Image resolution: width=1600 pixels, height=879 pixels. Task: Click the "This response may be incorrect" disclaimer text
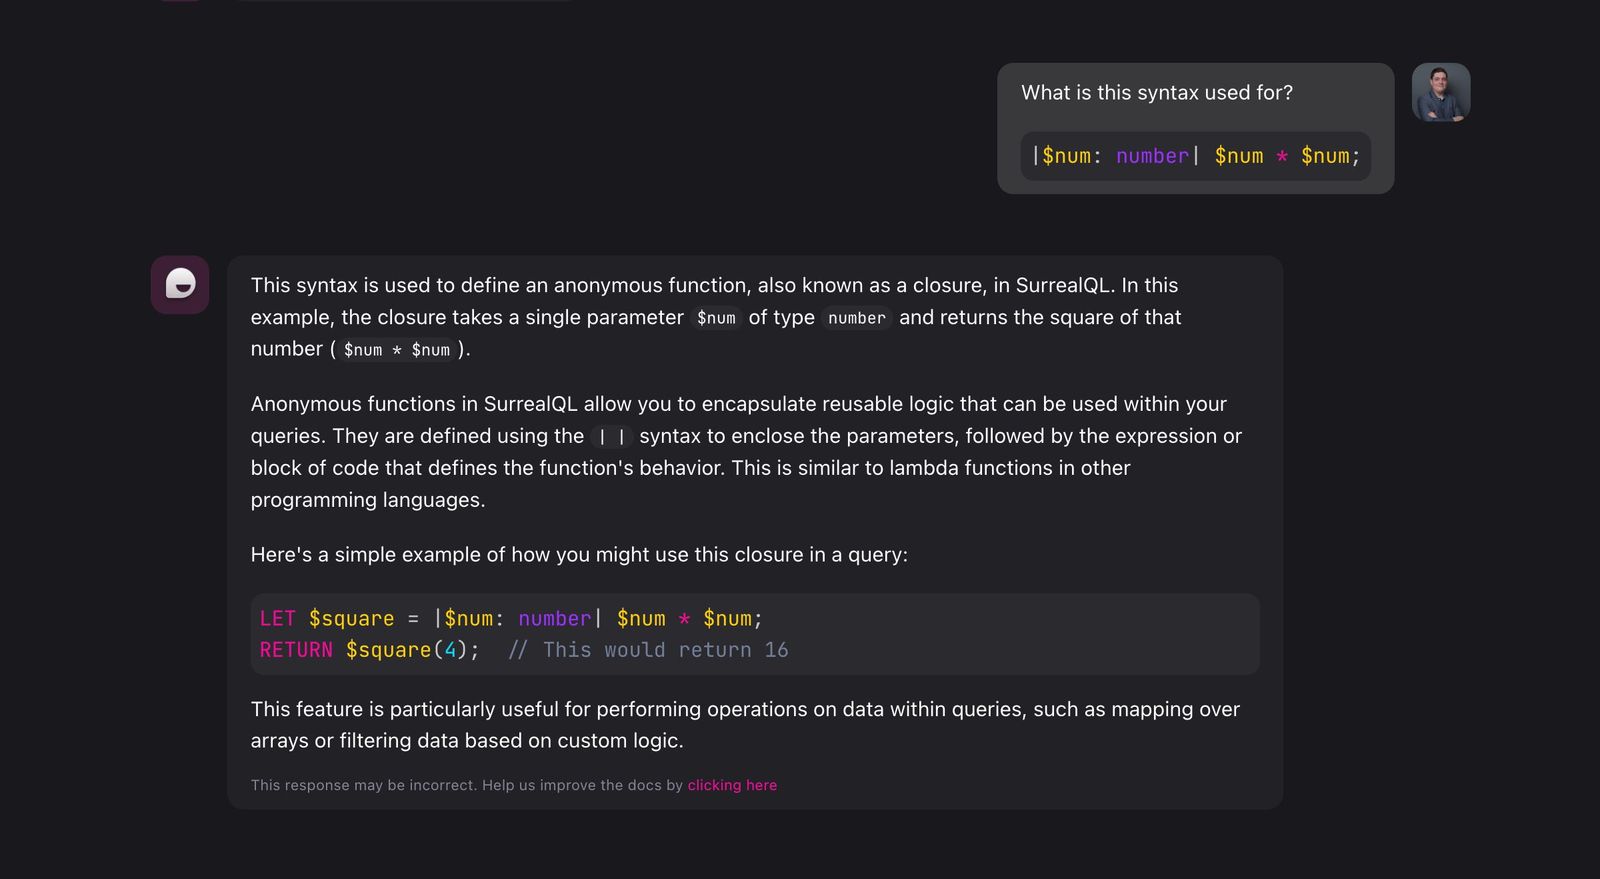point(466,785)
